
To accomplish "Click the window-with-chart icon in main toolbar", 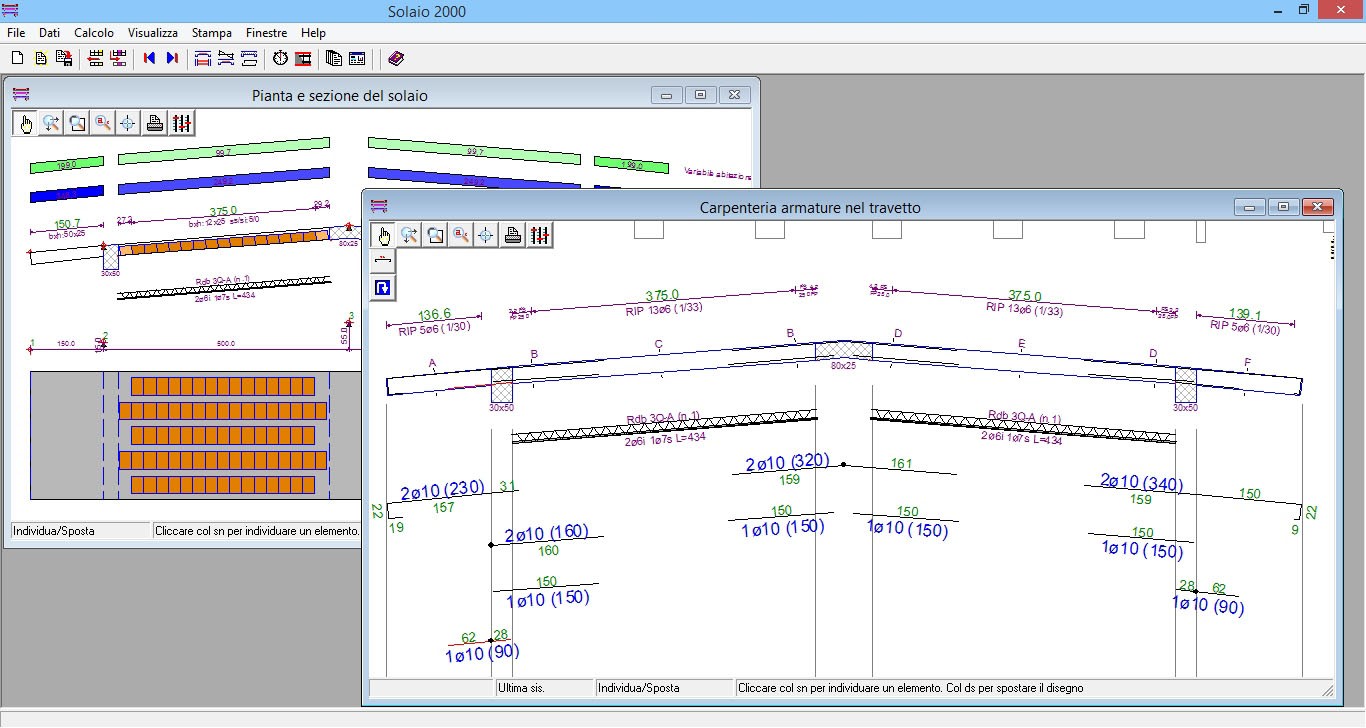I will 357,58.
